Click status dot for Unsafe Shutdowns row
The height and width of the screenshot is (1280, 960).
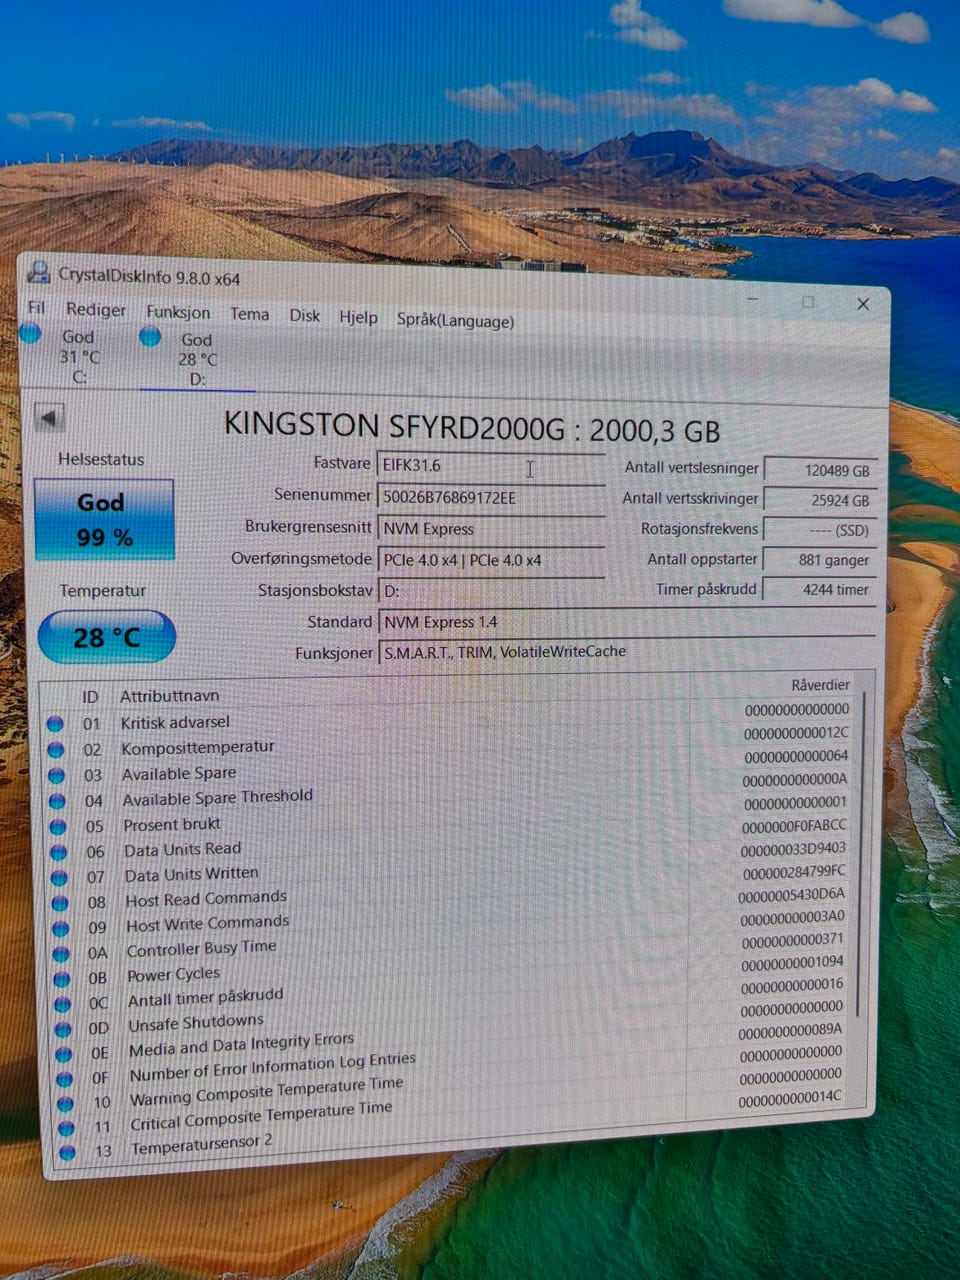point(64,1029)
